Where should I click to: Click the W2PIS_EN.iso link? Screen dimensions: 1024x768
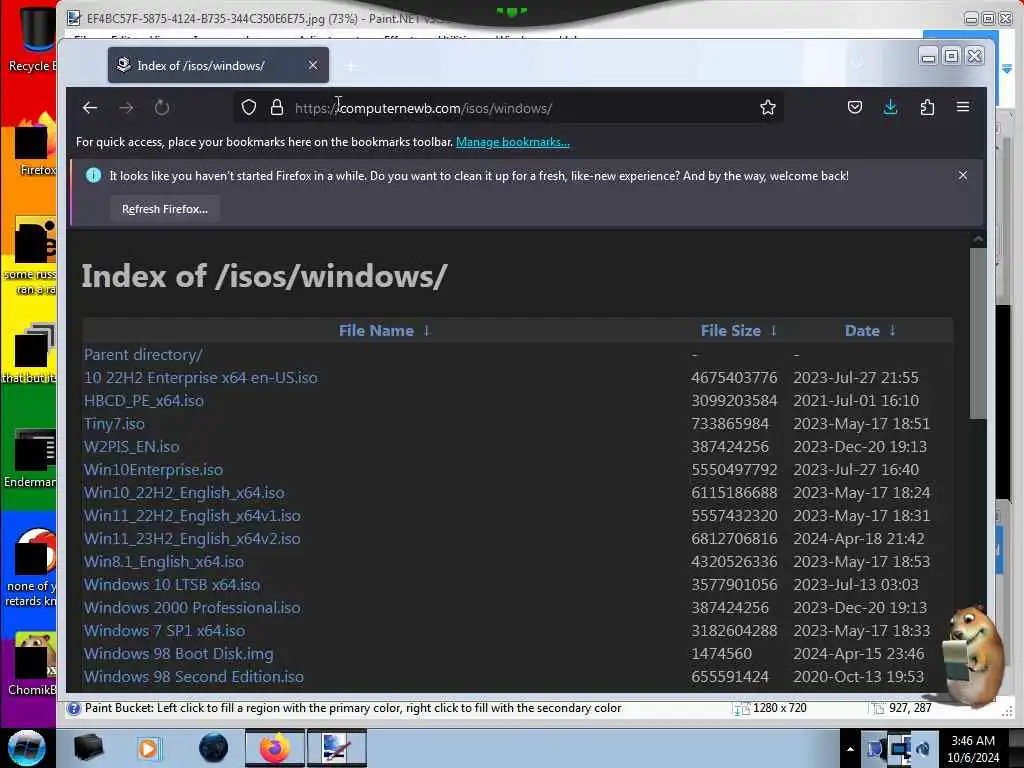[131, 447]
